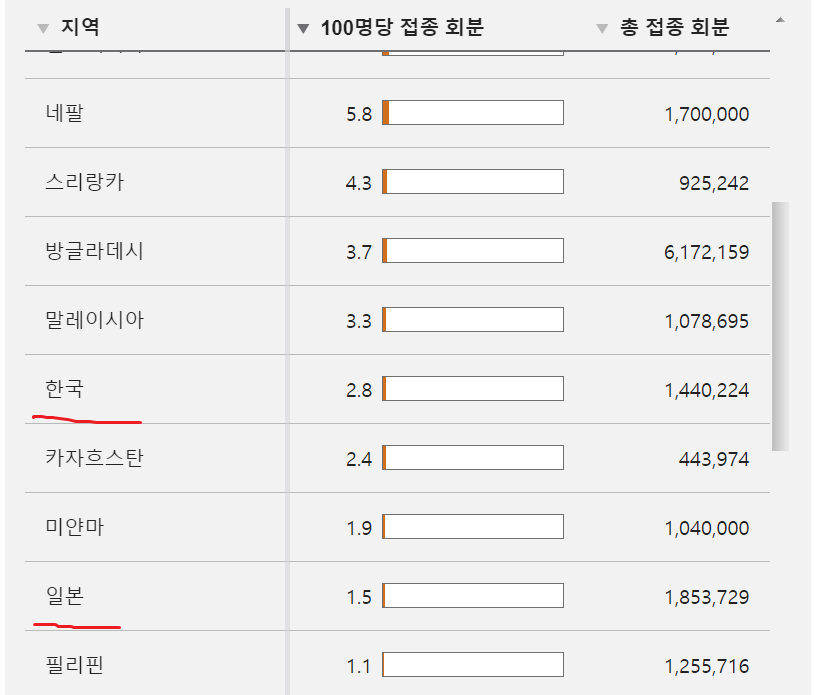Click the 지역 column header

[x=80, y=27]
